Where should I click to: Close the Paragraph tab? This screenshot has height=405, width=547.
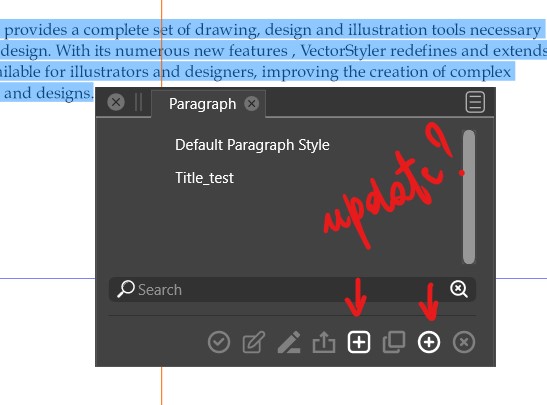coord(252,104)
